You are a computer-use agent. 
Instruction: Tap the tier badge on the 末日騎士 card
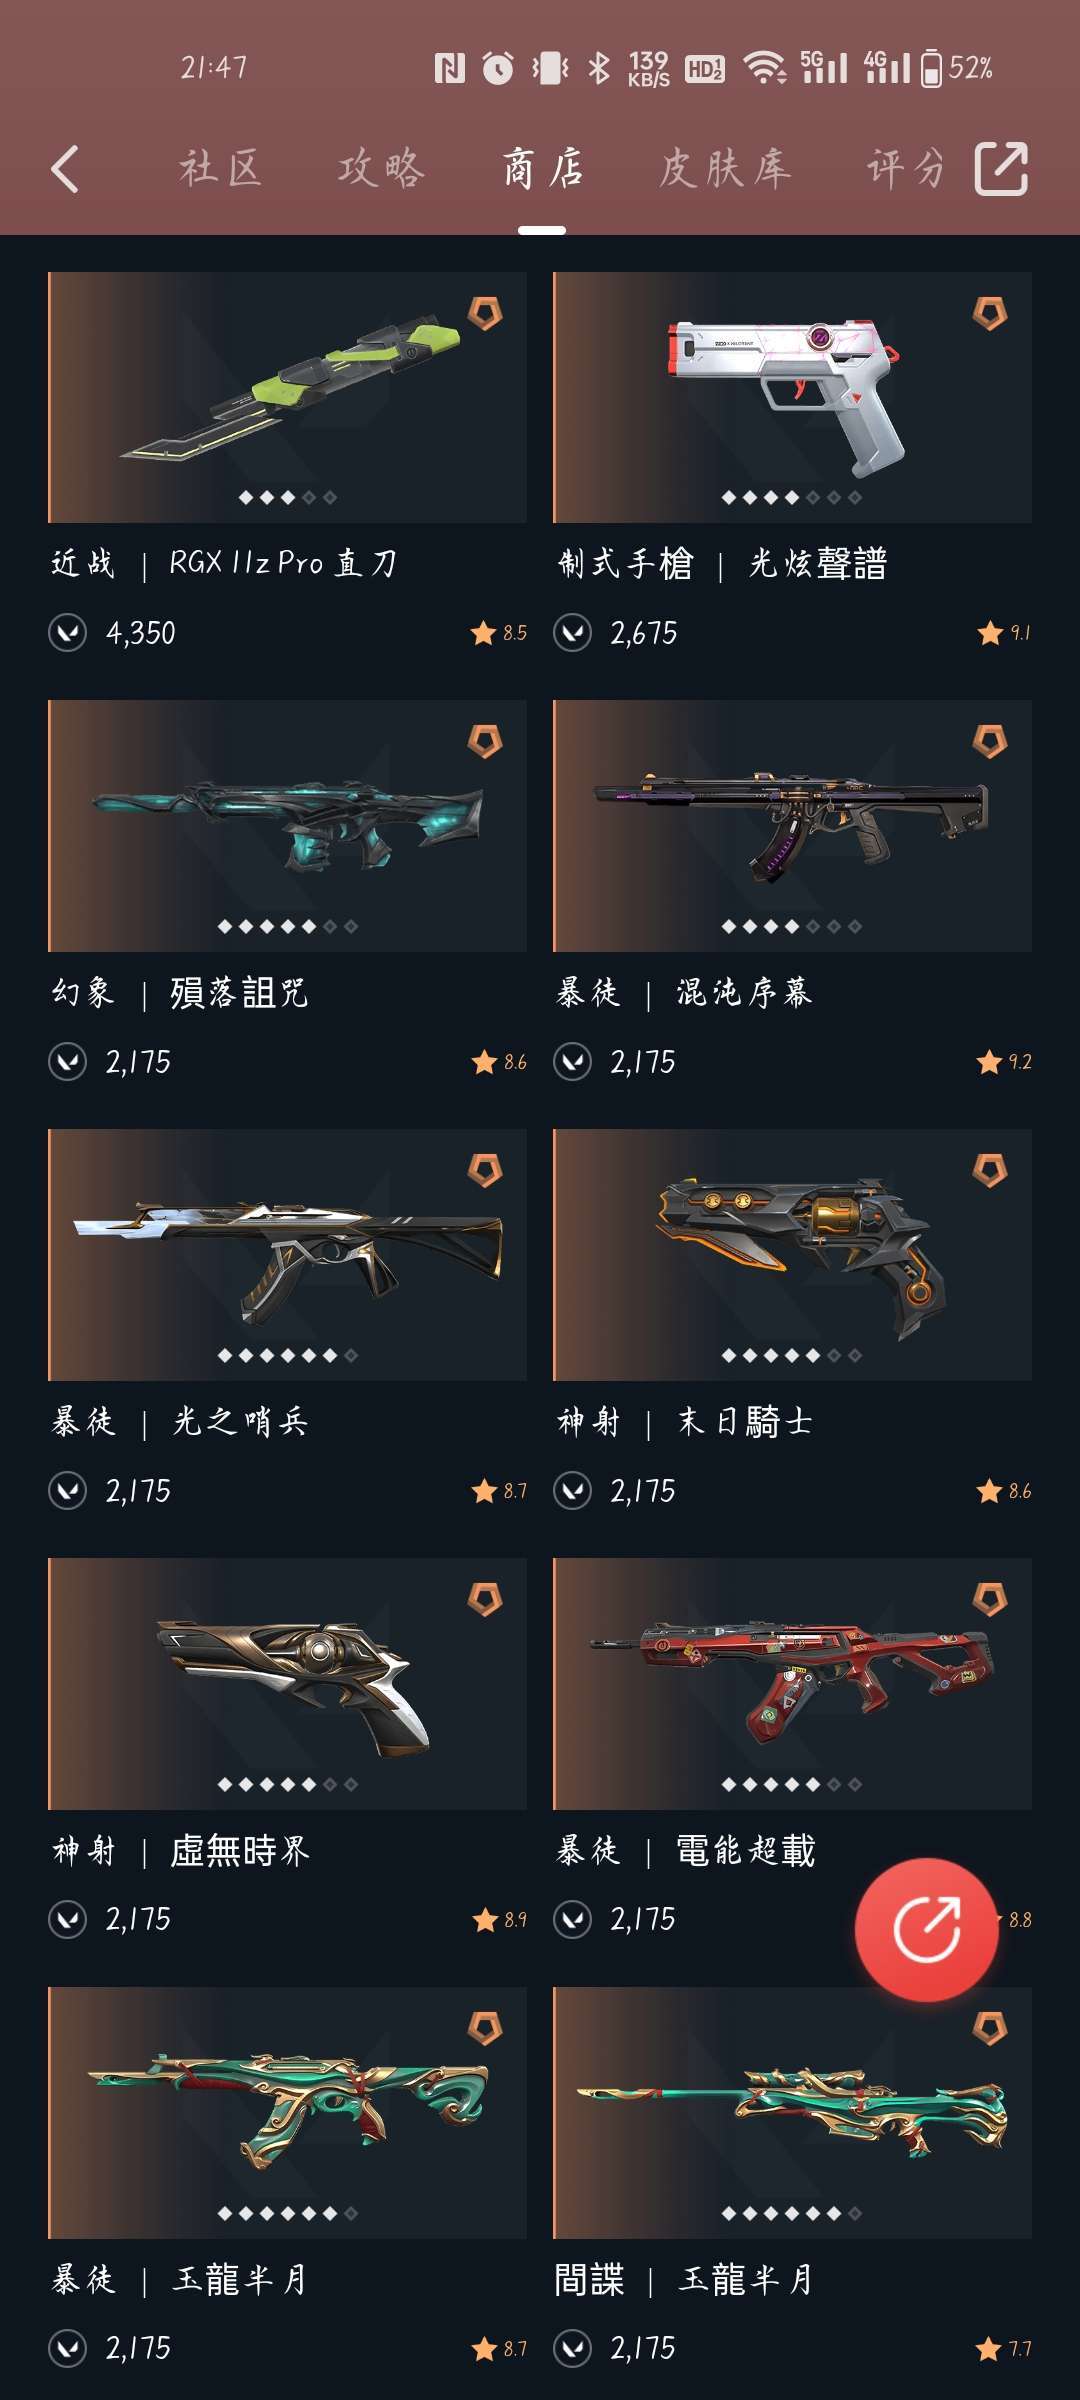click(x=990, y=1170)
